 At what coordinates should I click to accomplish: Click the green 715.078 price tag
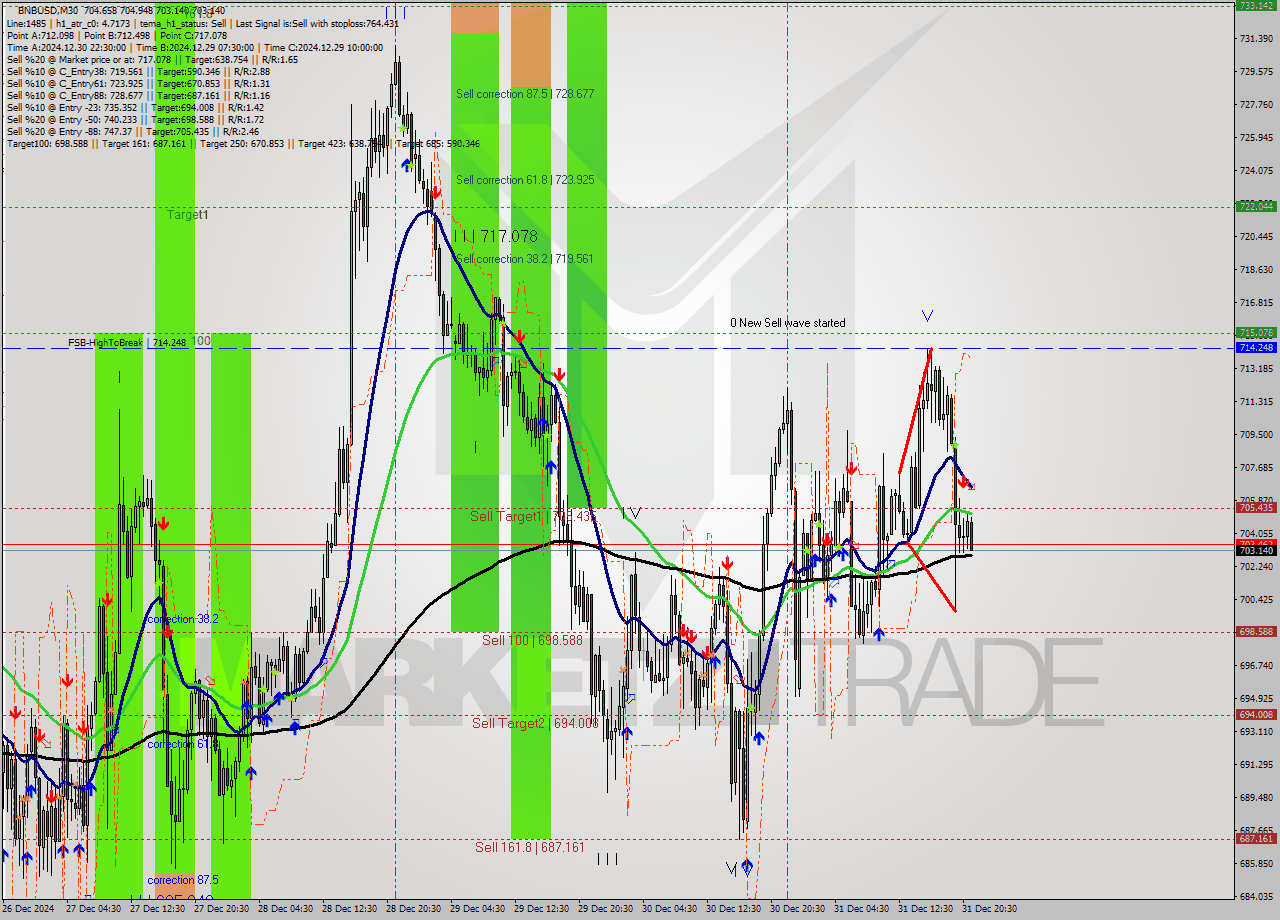1256,333
